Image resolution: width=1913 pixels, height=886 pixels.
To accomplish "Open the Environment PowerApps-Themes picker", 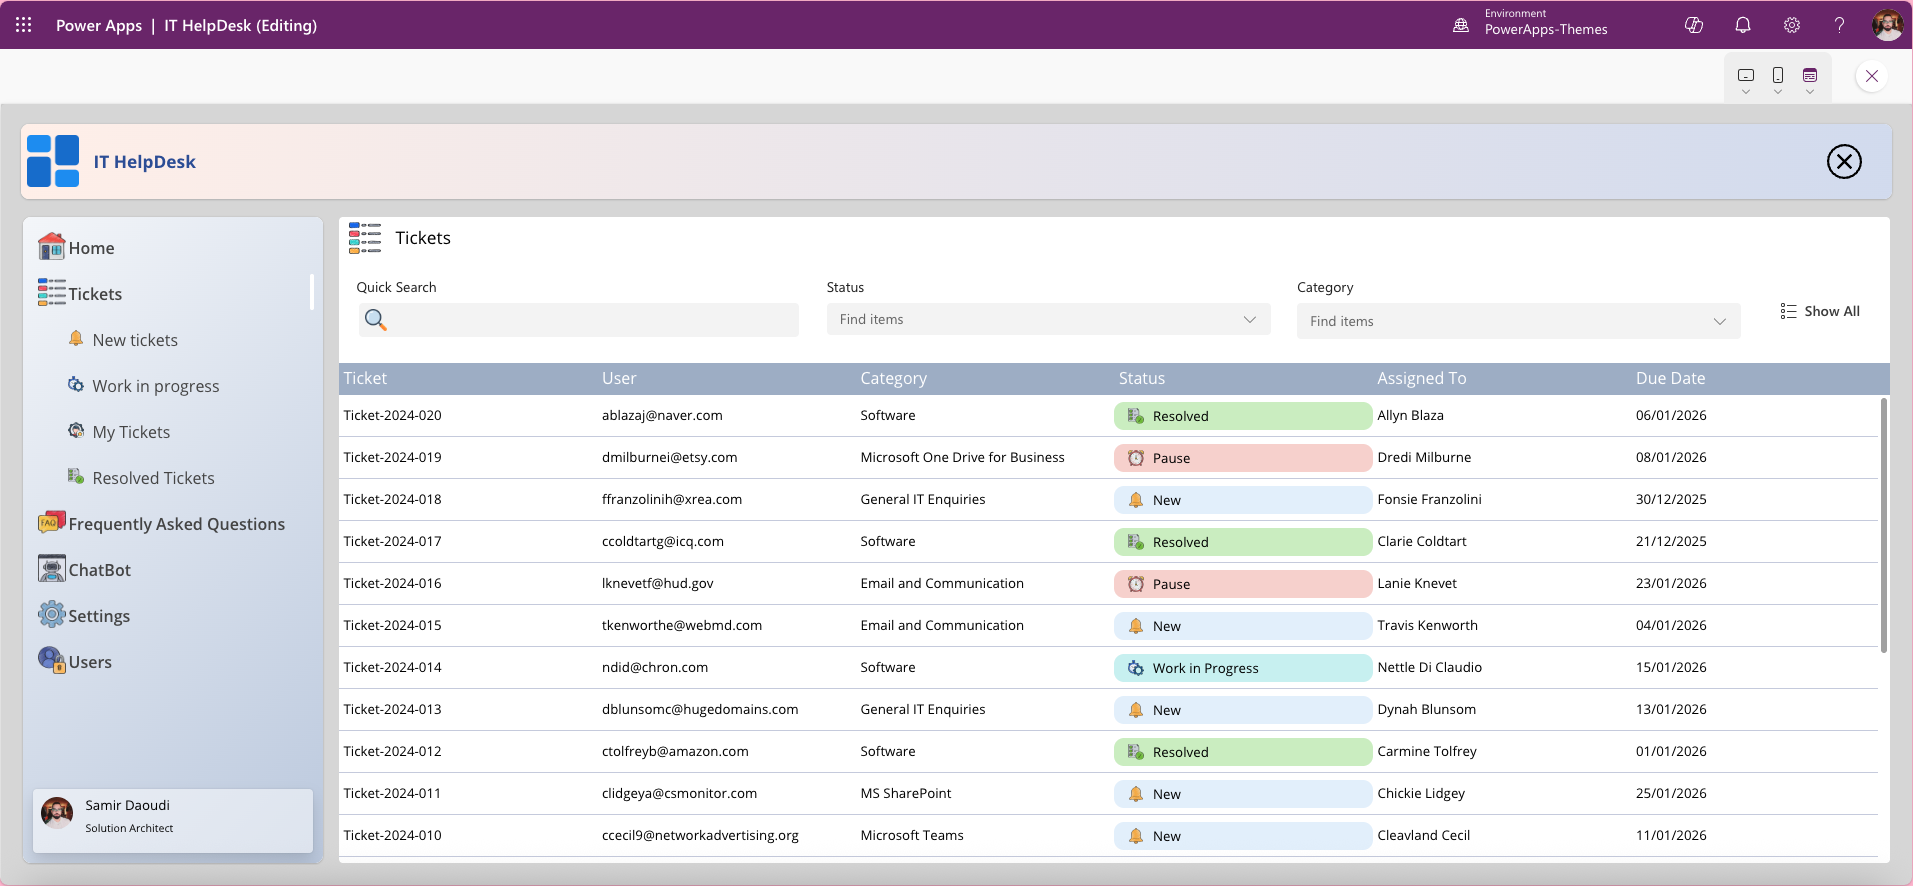I will (1532, 25).
